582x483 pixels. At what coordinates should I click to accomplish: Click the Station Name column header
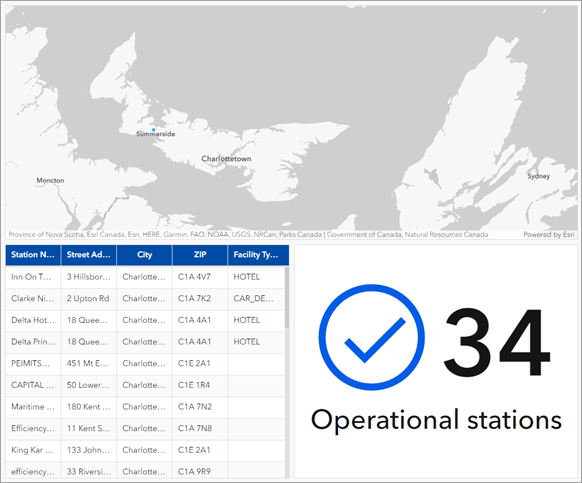click(33, 255)
